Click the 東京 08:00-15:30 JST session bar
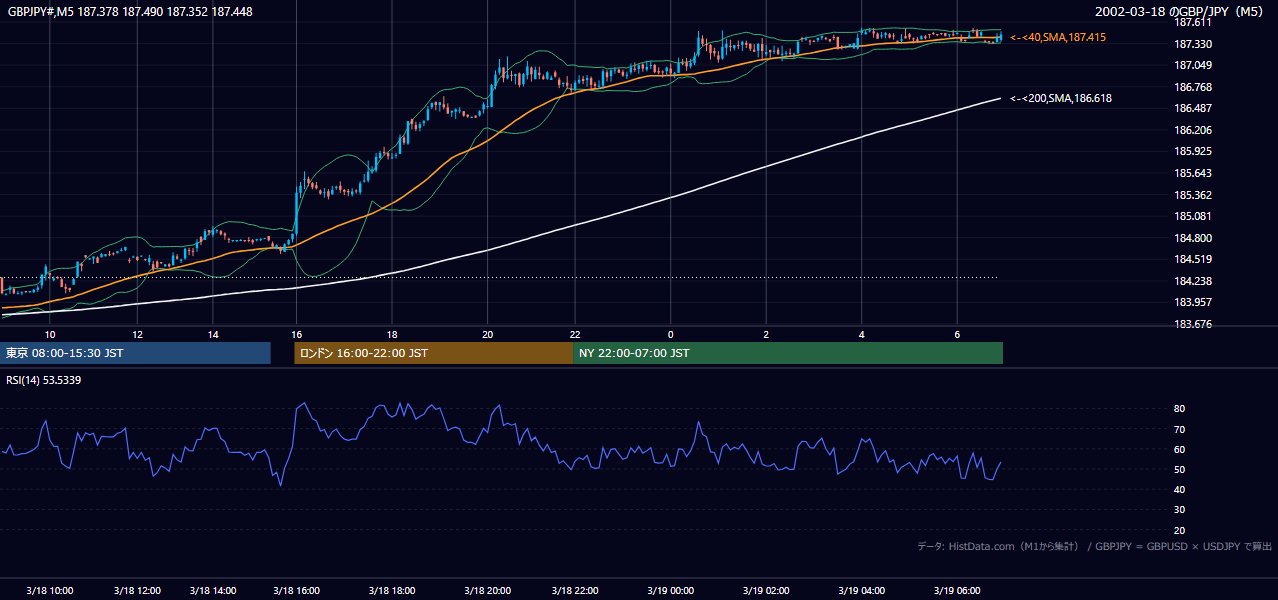 [x=135, y=353]
